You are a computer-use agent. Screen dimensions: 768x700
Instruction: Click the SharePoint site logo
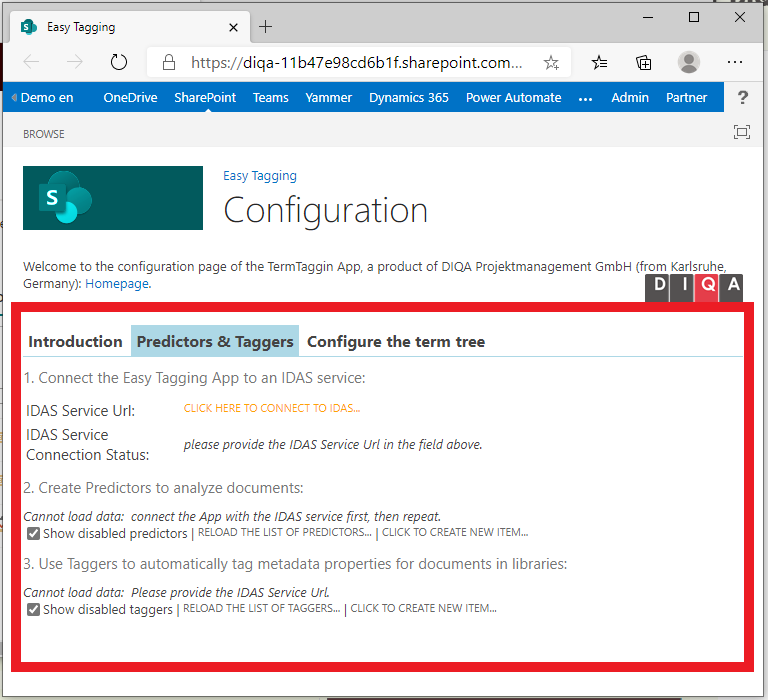(113, 198)
